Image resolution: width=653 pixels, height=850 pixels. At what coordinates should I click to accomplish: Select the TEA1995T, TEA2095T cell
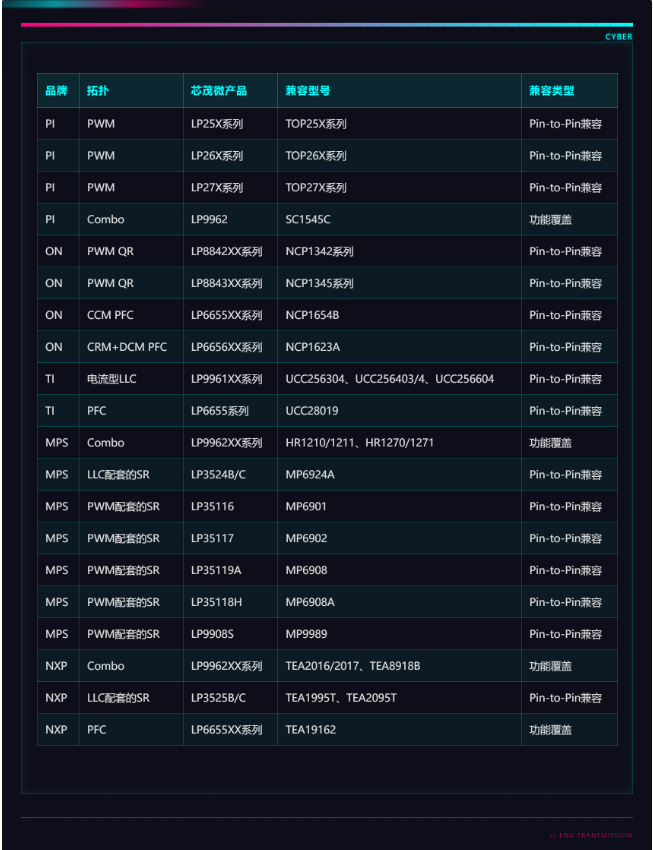(341, 697)
